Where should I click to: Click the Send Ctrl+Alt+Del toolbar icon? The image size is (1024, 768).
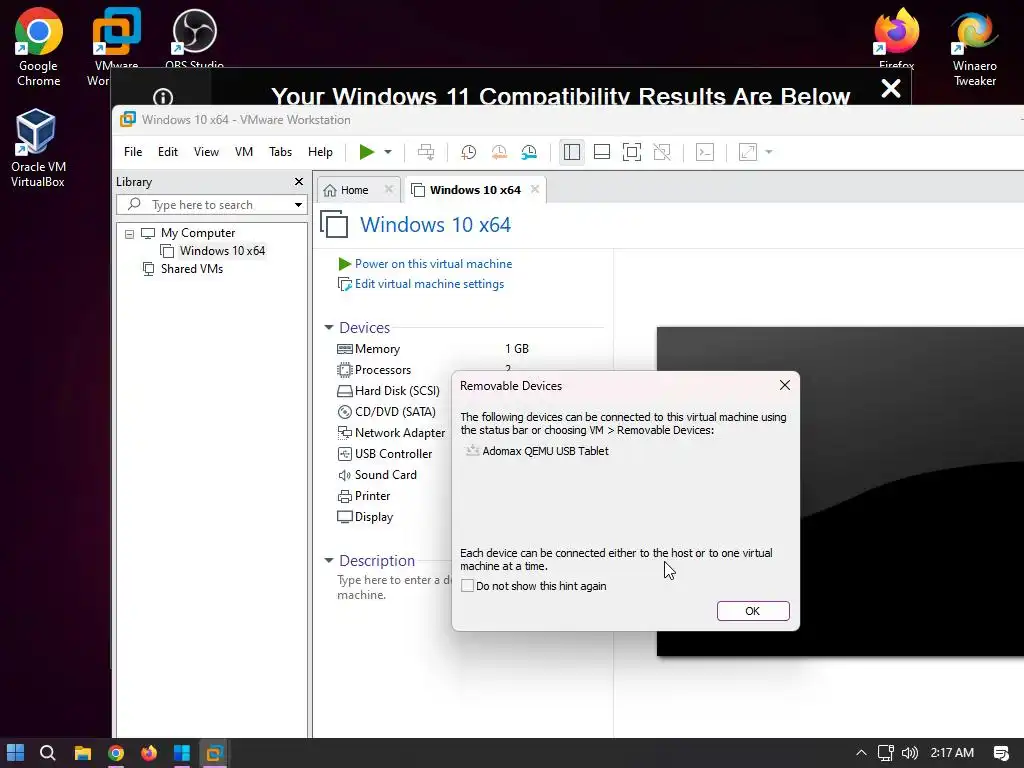[426, 152]
